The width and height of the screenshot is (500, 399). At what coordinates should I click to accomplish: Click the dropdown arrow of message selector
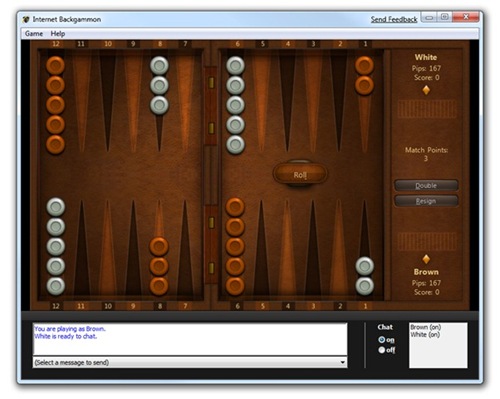click(342, 362)
